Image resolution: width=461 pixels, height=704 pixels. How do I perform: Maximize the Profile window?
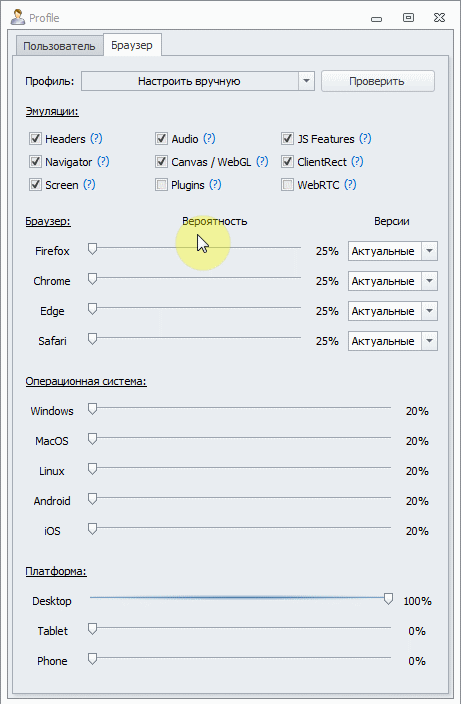coord(408,18)
